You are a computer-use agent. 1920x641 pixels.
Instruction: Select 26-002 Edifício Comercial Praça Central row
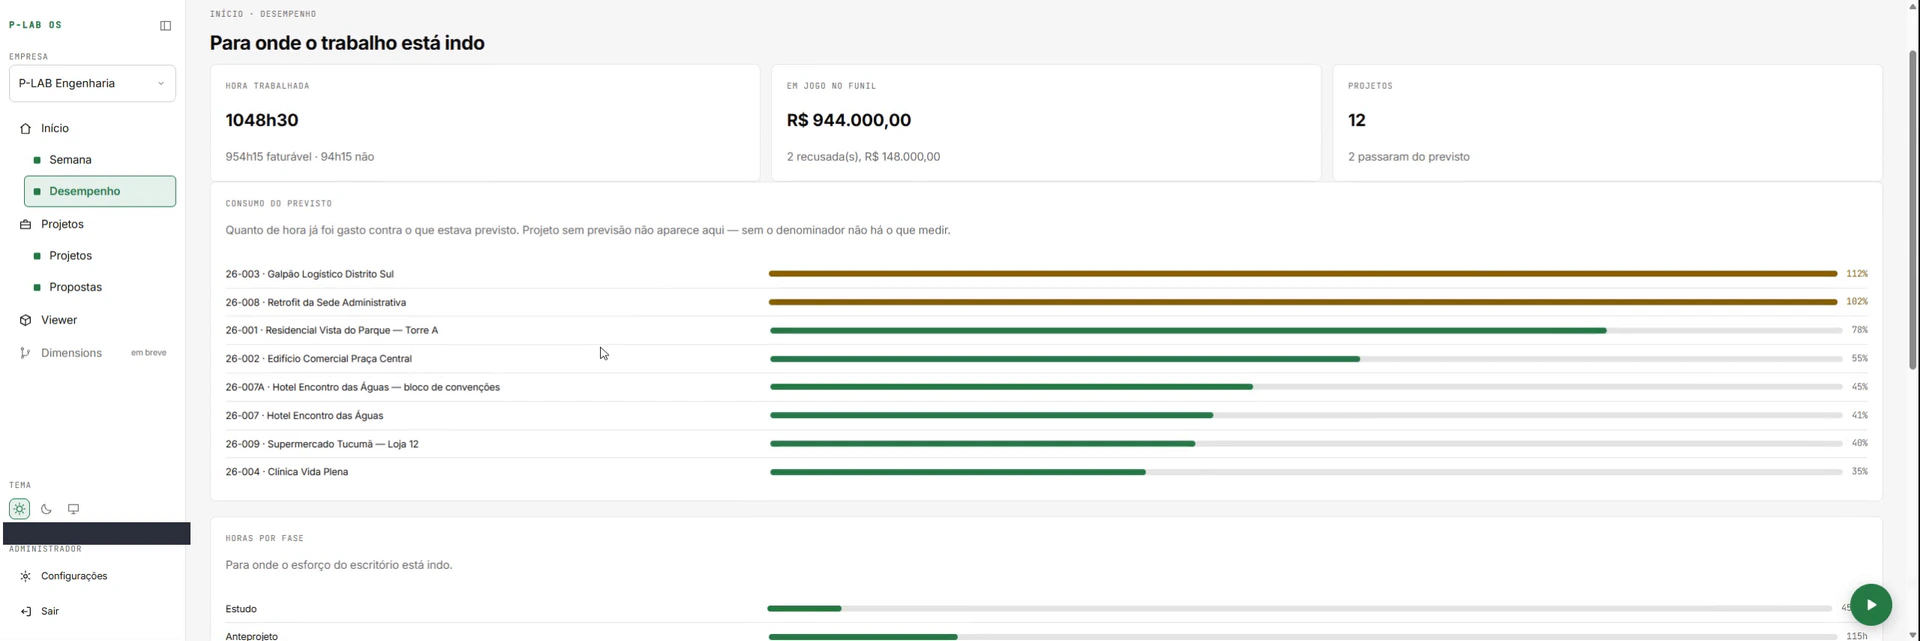click(x=1046, y=358)
